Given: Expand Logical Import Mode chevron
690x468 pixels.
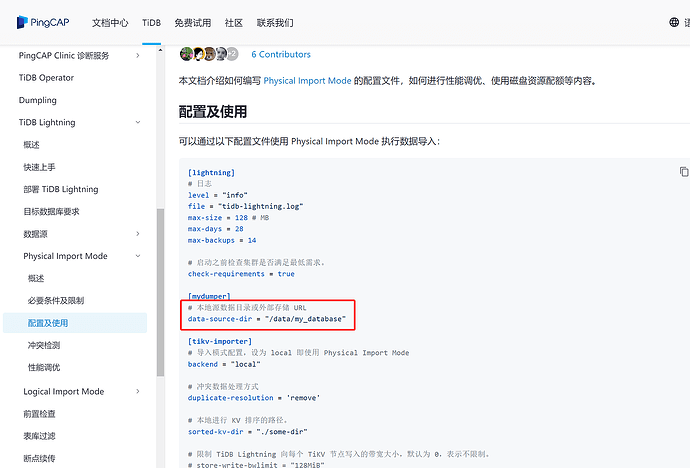Looking at the screenshot, I should coord(138,392).
